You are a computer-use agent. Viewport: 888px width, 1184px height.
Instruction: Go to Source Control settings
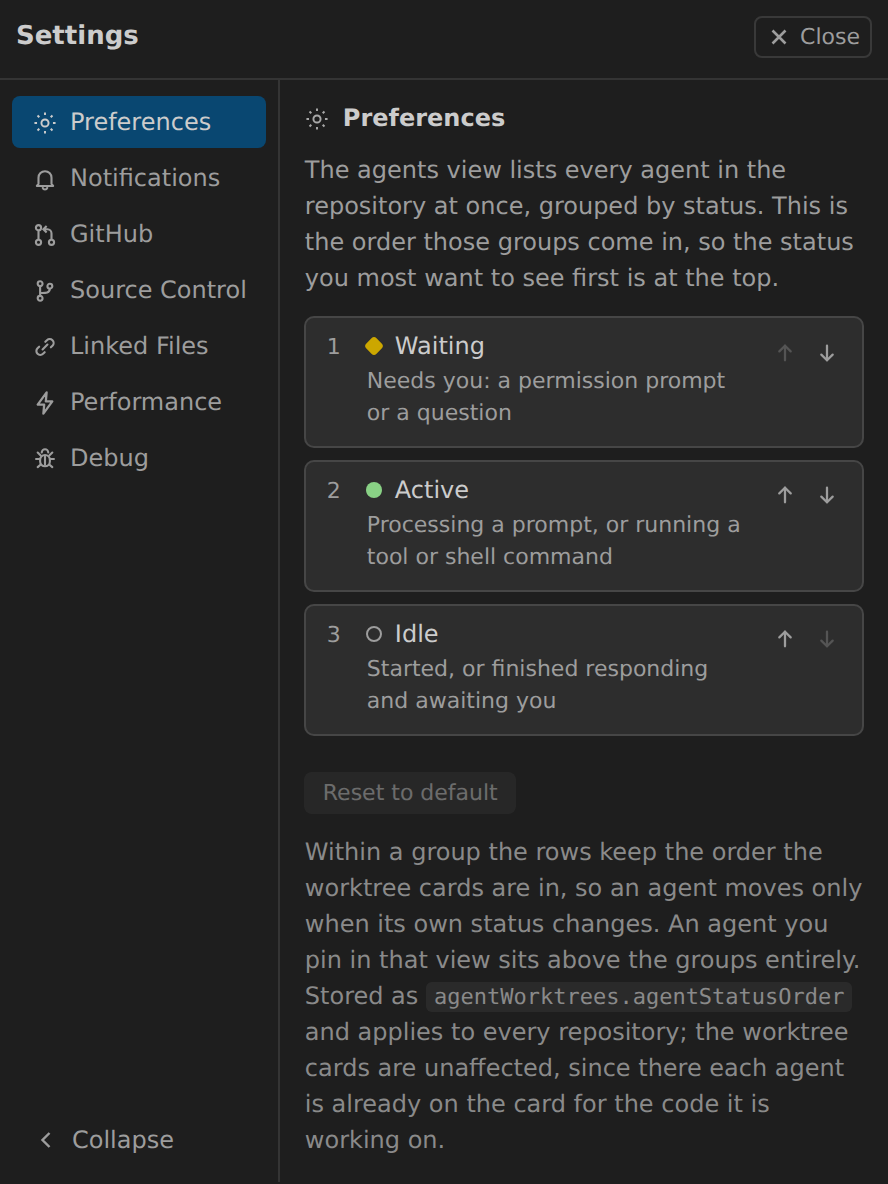[139, 290]
